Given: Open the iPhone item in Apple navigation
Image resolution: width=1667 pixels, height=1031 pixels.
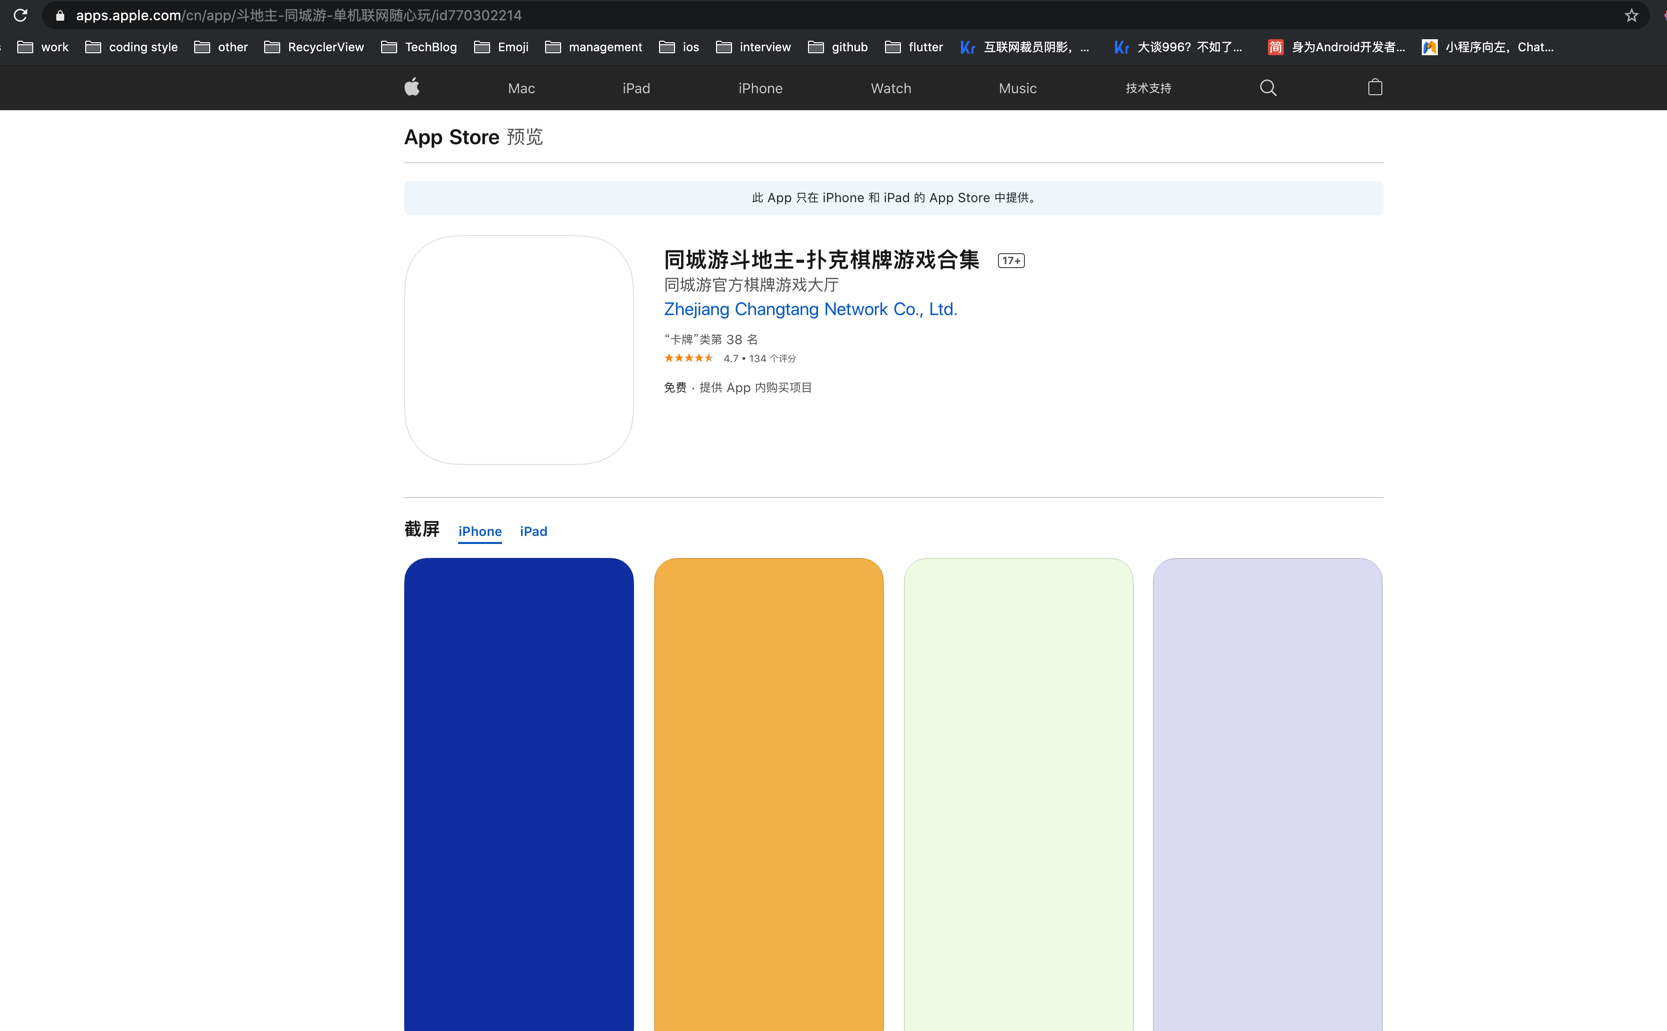Looking at the screenshot, I should click(x=760, y=88).
